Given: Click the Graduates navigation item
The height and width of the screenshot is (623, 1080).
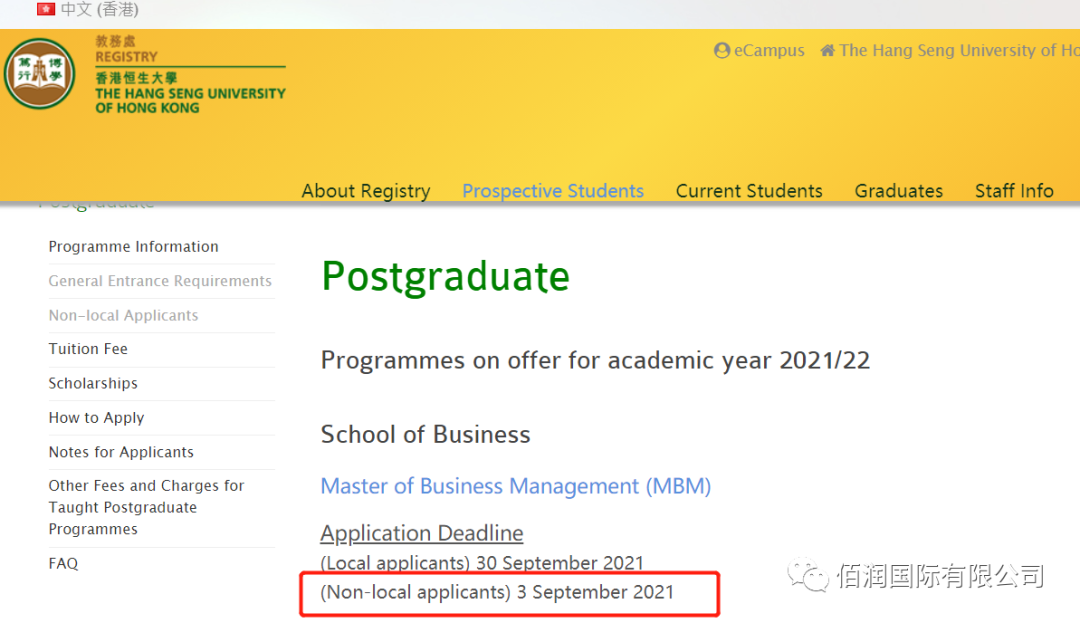Looking at the screenshot, I should [x=898, y=190].
